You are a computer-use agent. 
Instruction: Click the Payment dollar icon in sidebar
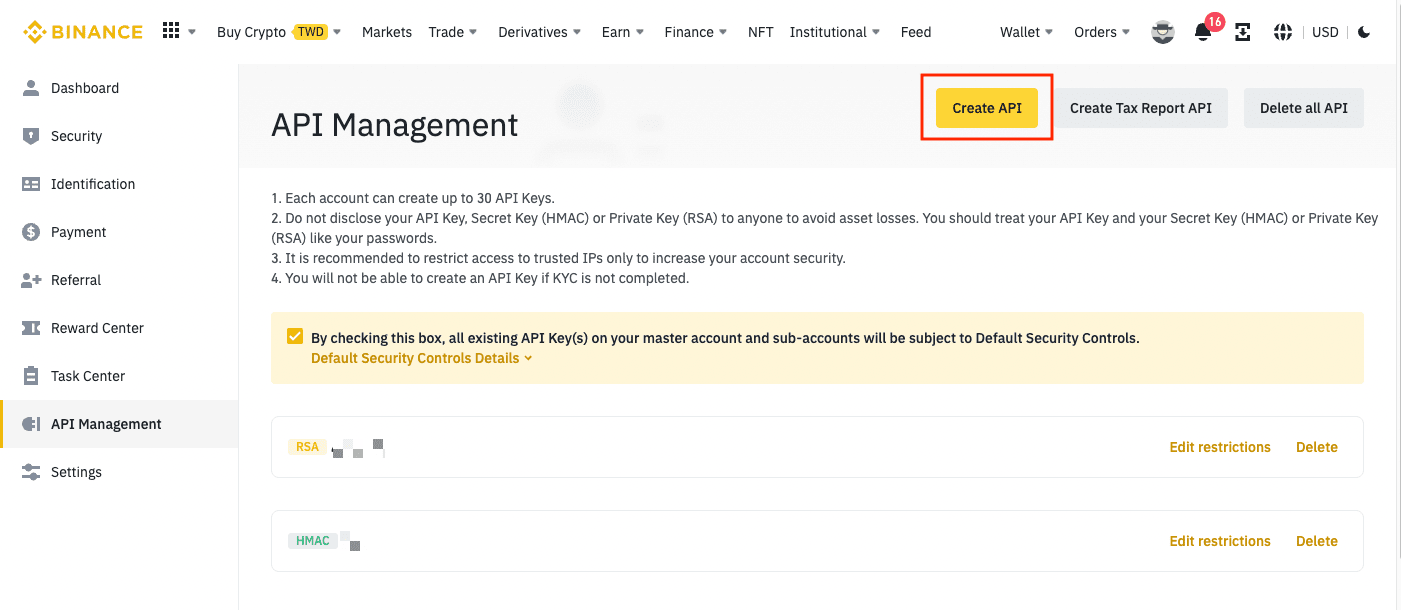[x=31, y=232]
